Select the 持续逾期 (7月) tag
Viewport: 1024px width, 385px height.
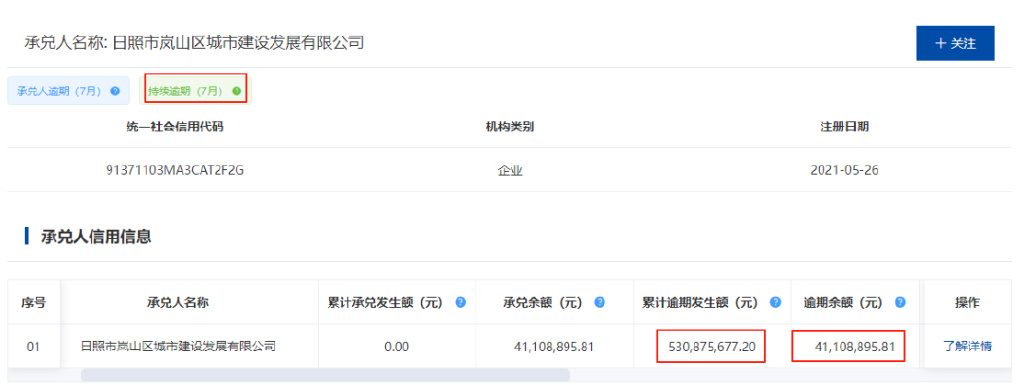195,91
